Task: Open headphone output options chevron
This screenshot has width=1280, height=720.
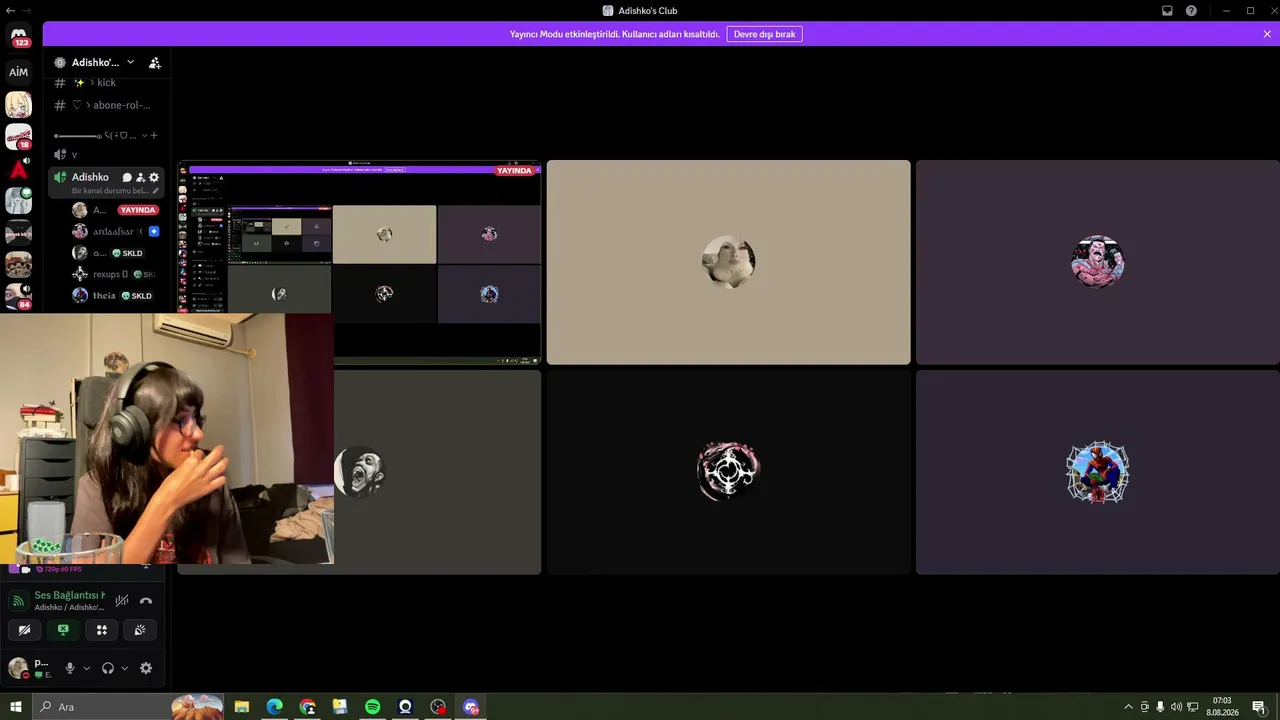Action: point(124,668)
